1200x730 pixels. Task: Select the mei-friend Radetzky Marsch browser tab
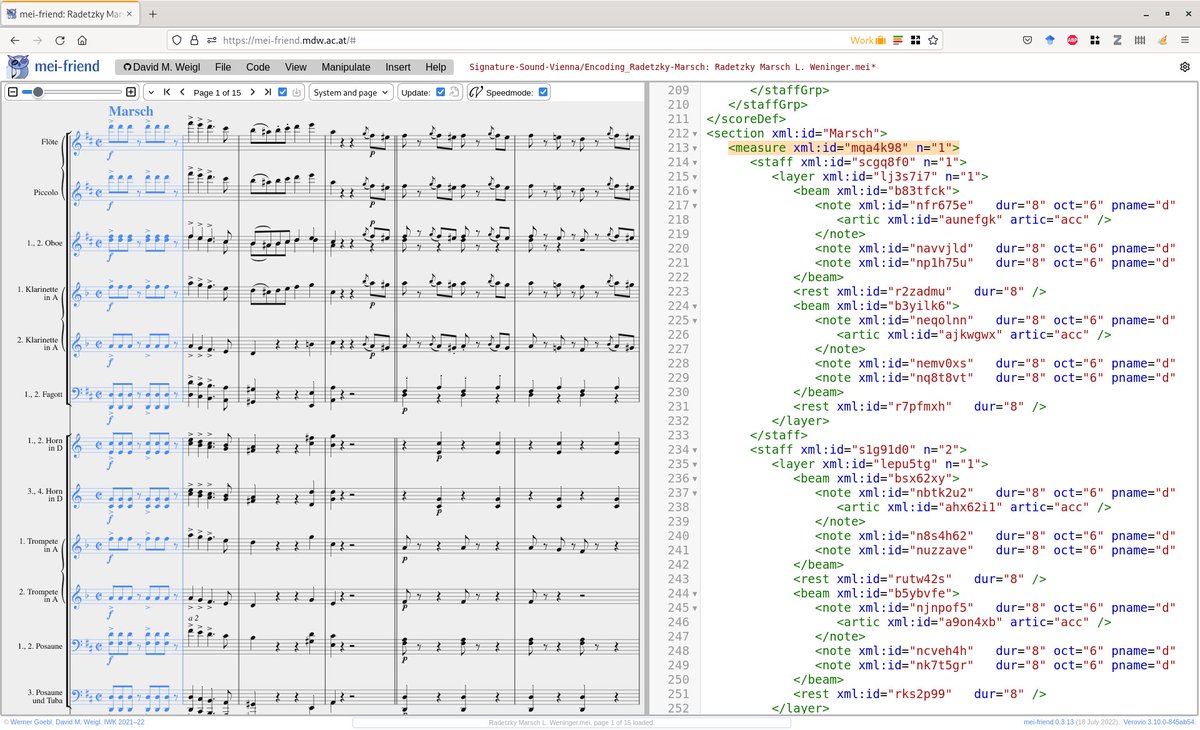pos(70,14)
